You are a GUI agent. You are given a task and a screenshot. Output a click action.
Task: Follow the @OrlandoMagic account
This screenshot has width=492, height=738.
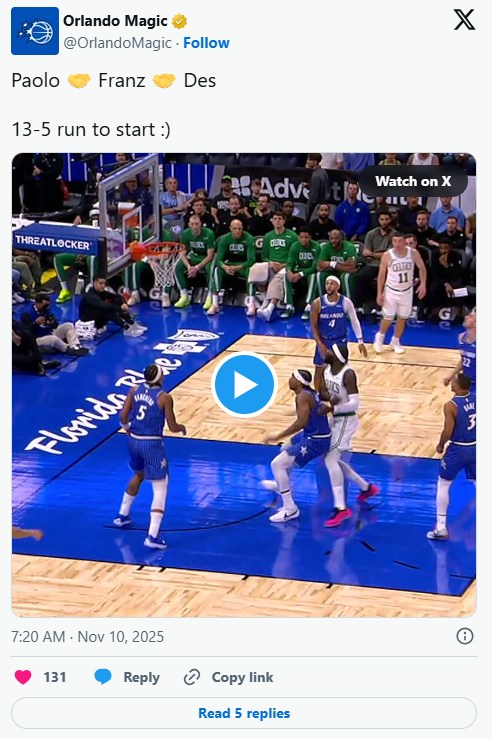206,43
